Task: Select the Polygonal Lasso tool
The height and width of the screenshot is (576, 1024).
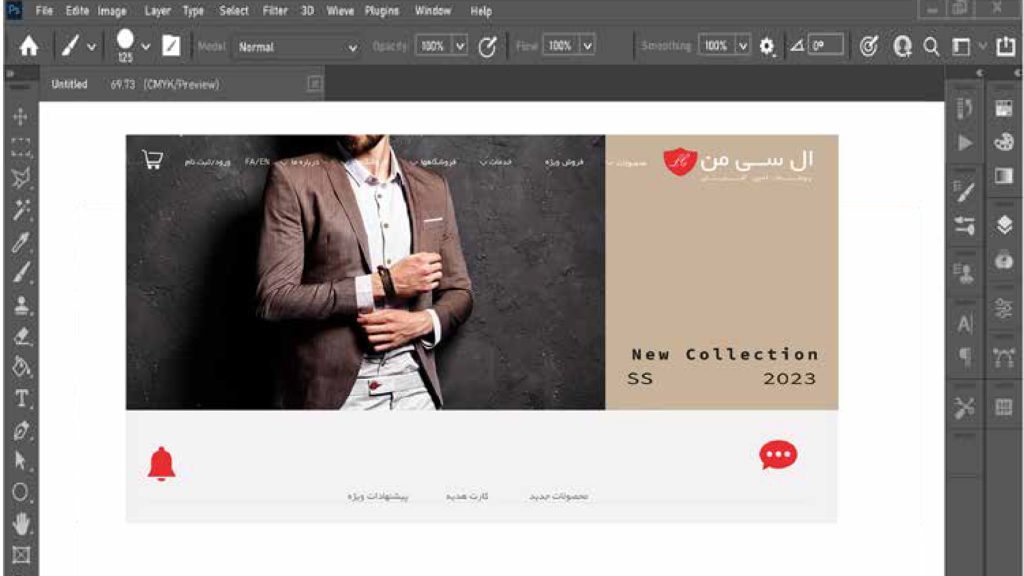Action: coord(20,178)
